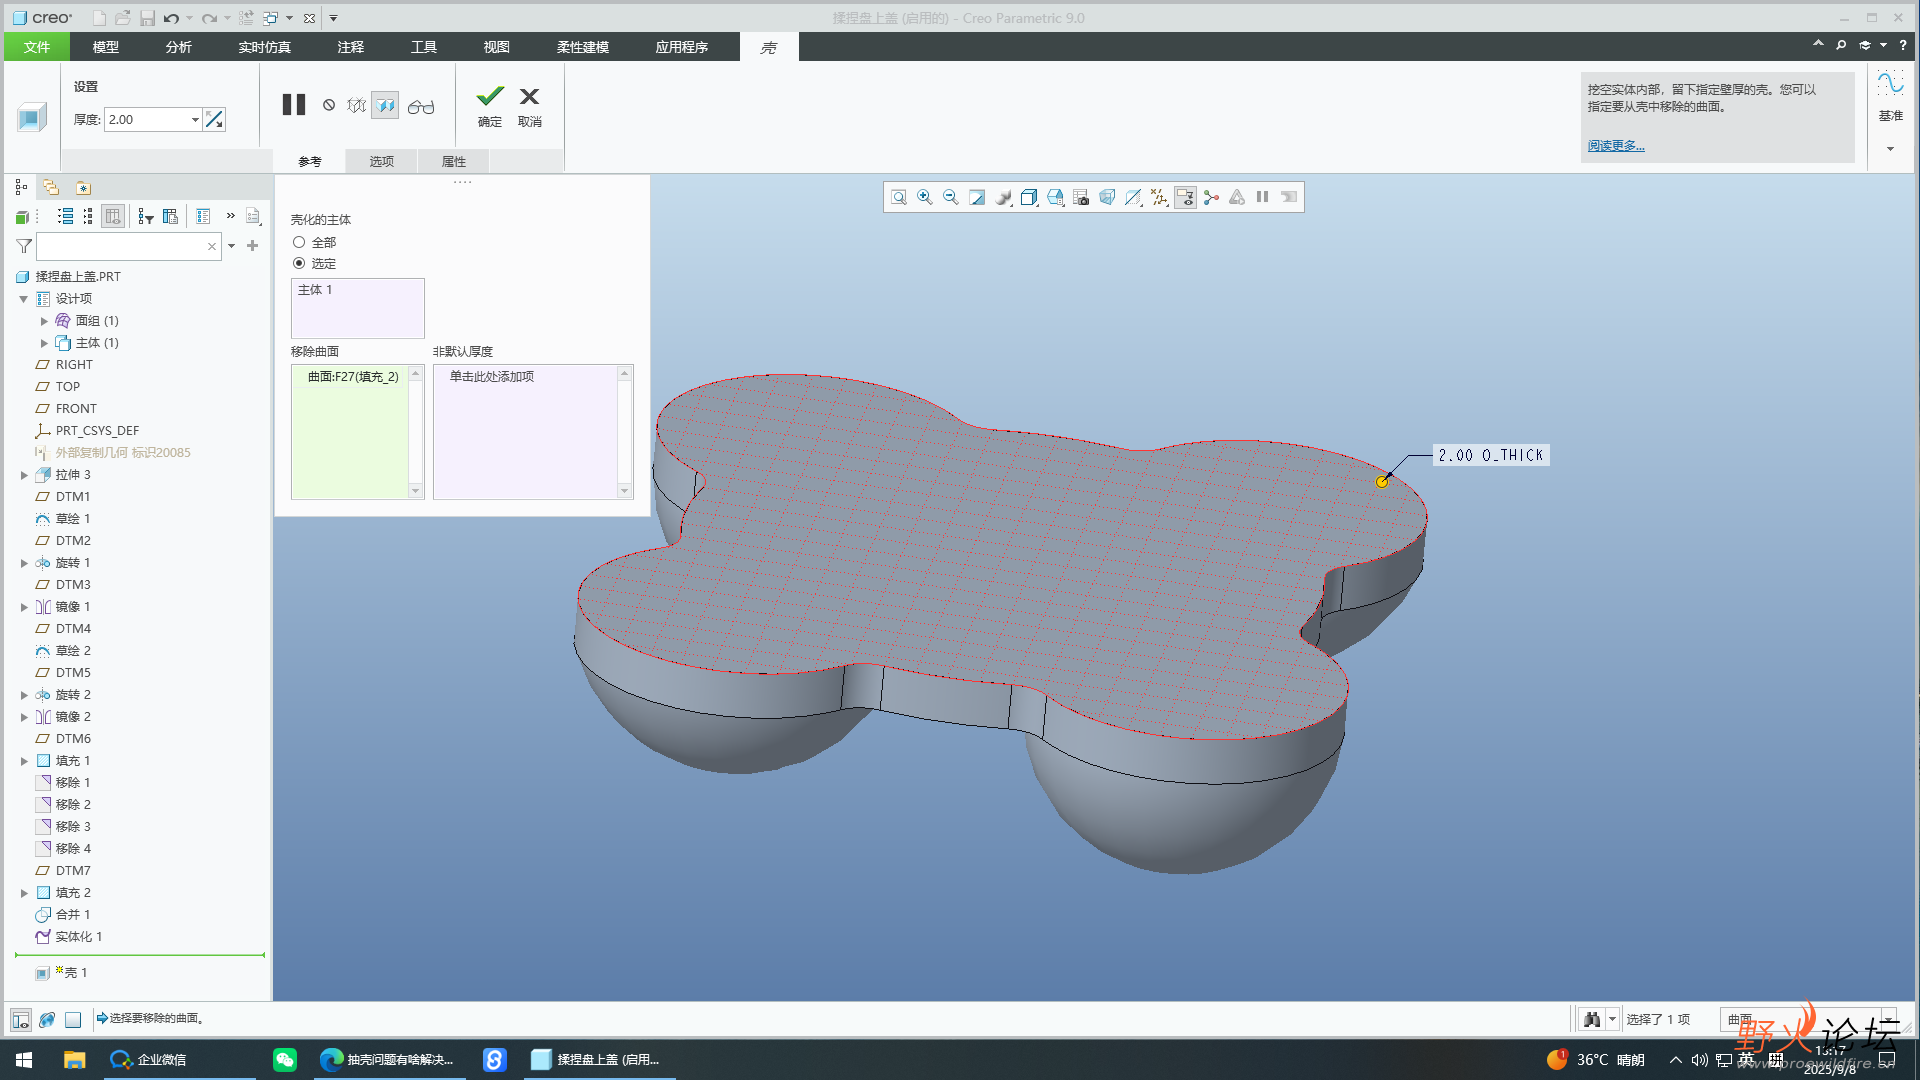
Task: Open 文件 menu
Action: pos(37,47)
